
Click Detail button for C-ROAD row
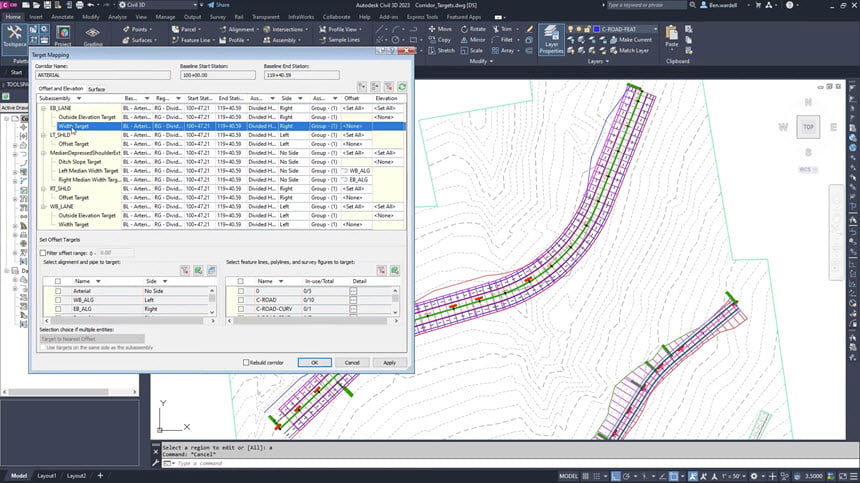[353, 300]
